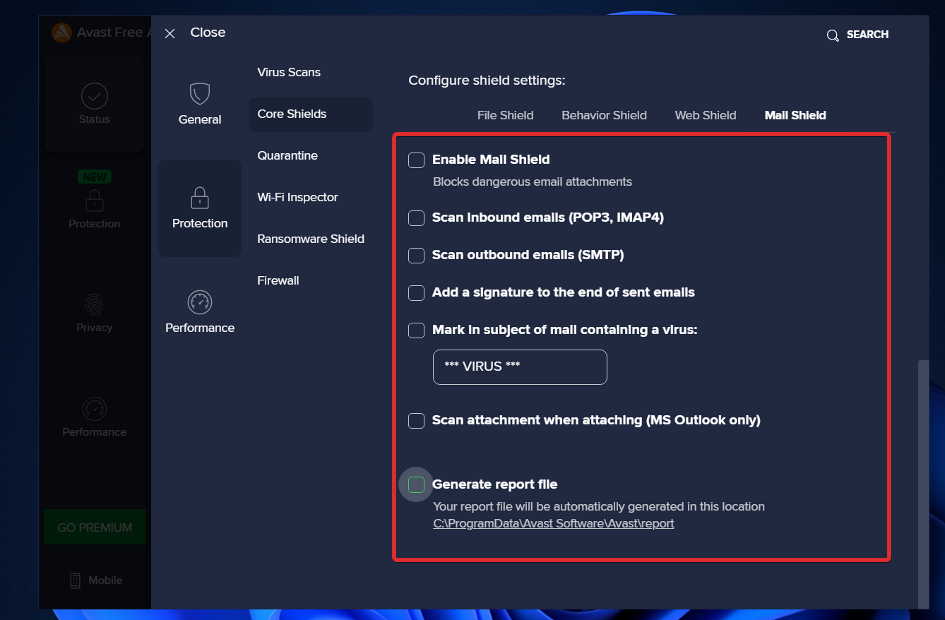Enable Mail Shield checkbox
945x620 pixels.
coord(416,160)
